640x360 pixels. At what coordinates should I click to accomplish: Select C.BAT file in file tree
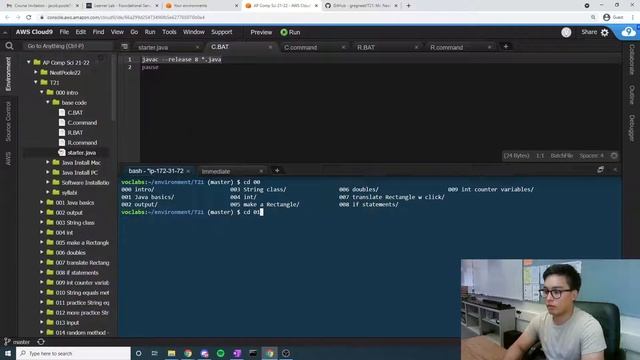click(75, 113)
